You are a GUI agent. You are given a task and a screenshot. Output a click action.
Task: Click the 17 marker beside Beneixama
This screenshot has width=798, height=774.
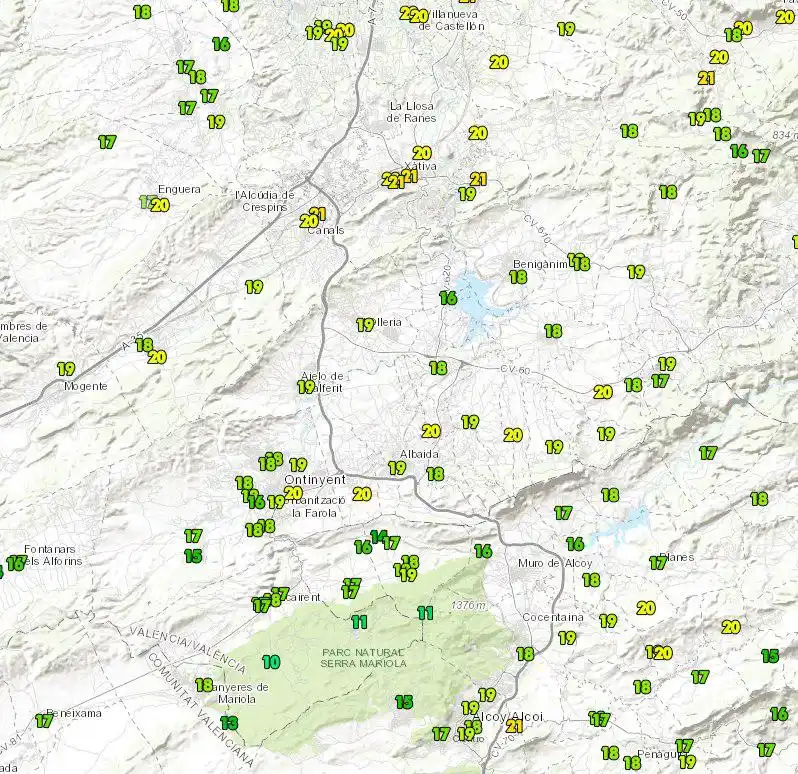[44, 721]
